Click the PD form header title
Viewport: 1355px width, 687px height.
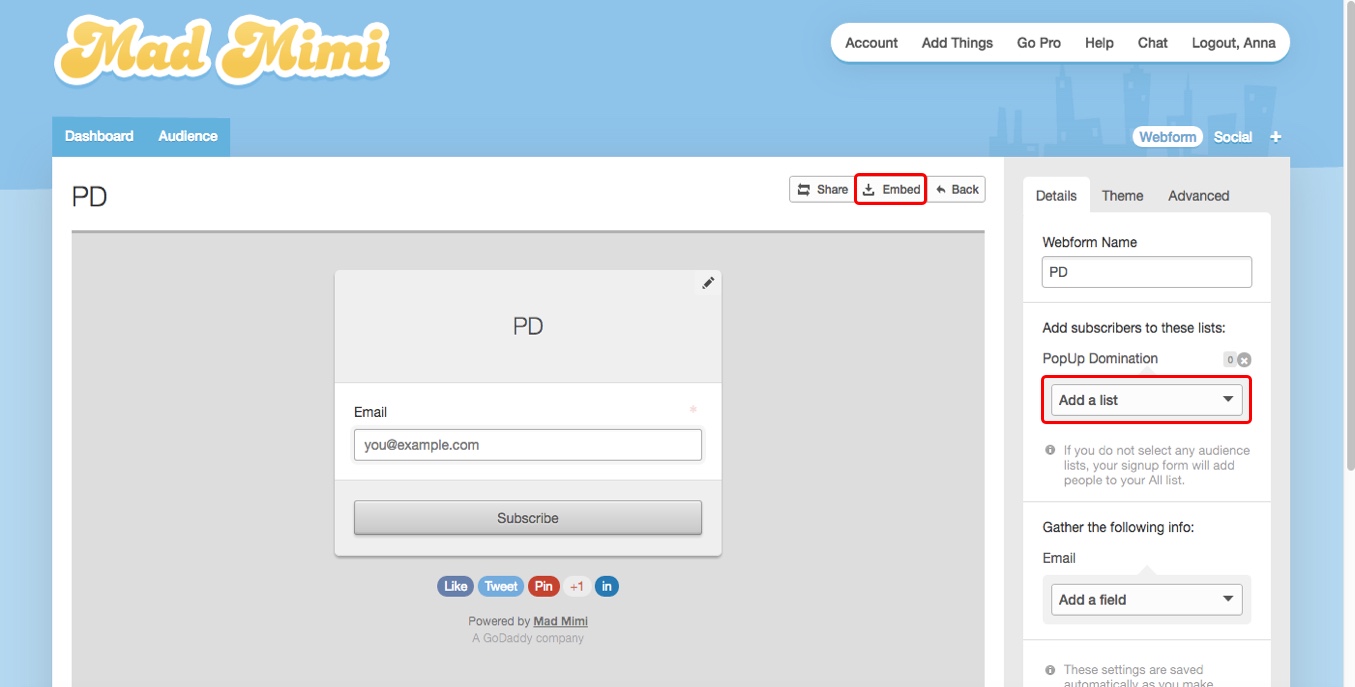pos(528,326)
